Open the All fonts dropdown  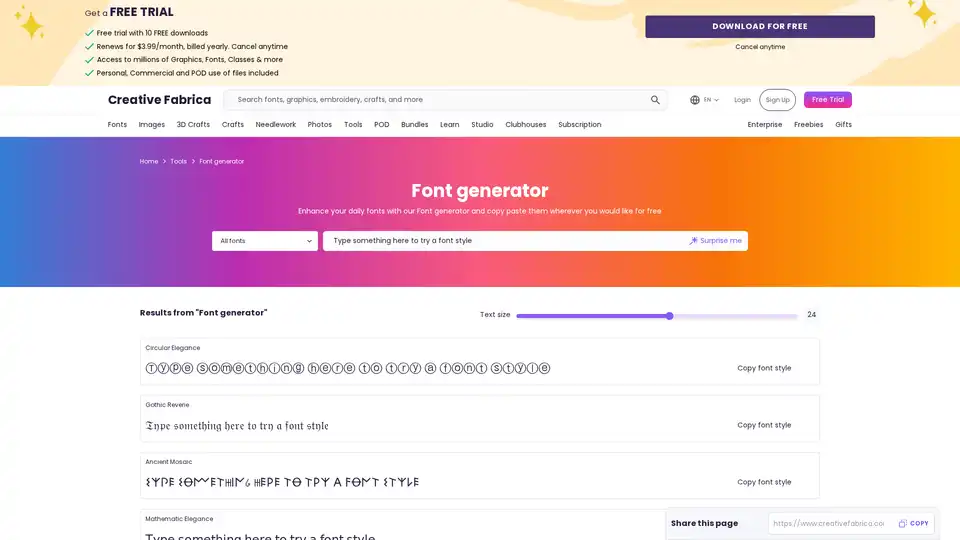[x=265, y=241]
